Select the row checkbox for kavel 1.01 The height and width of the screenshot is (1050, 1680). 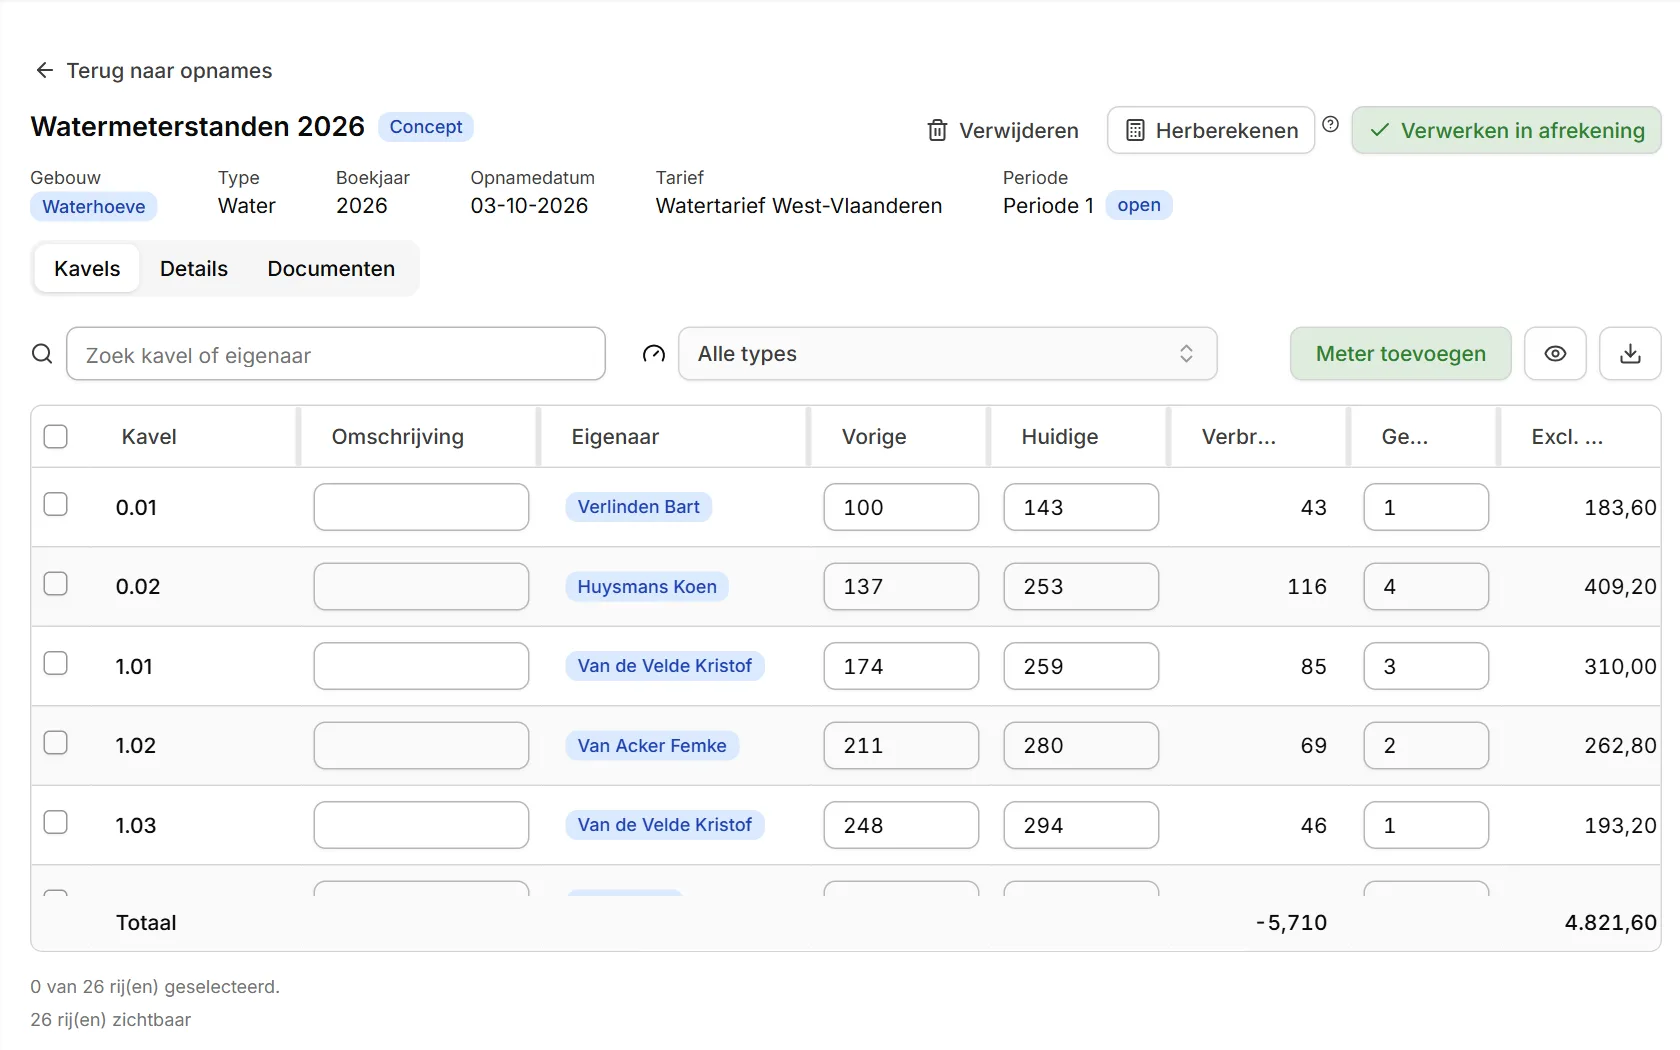point(56,663)
